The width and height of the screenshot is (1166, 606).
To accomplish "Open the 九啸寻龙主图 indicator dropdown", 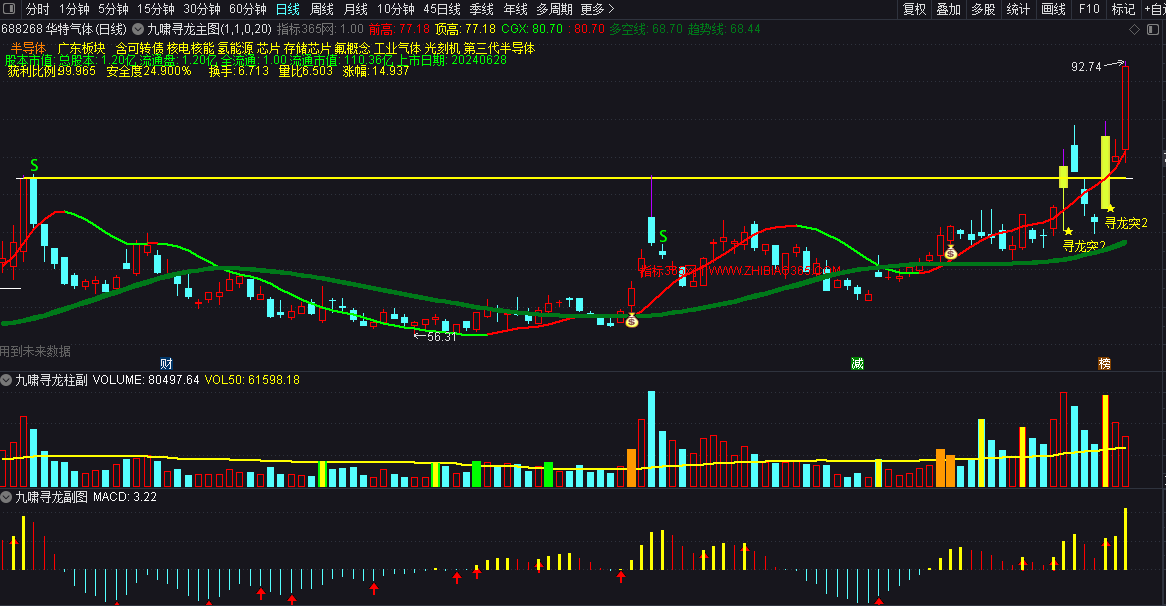I will [138, 29].
